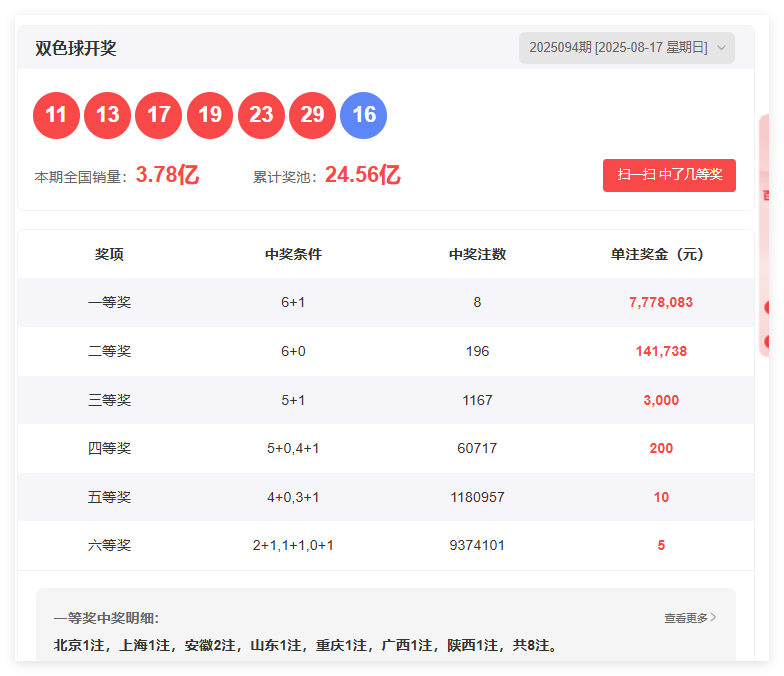784x676 pixels.
Task: Click fifth prize winner count 1180957
Action: pyautogui.click(x=478, y=497)
